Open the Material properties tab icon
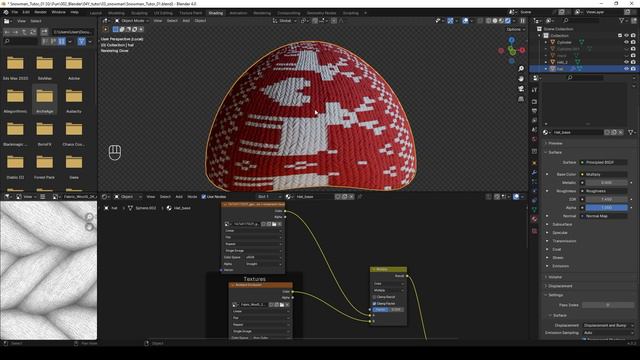The height and width of the screenshot is (360, 640). click(534, 219)
